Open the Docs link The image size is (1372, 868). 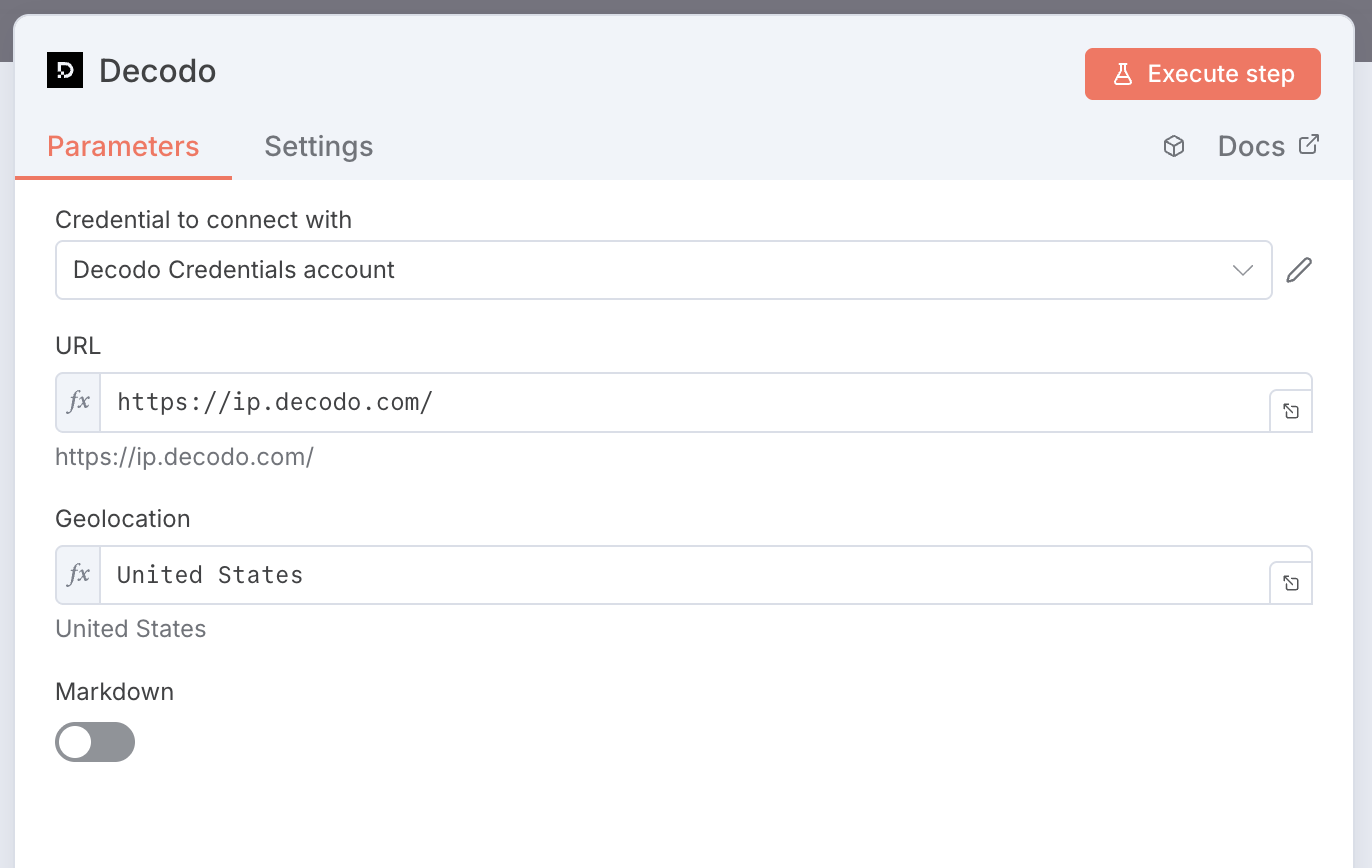point(1268,146)
